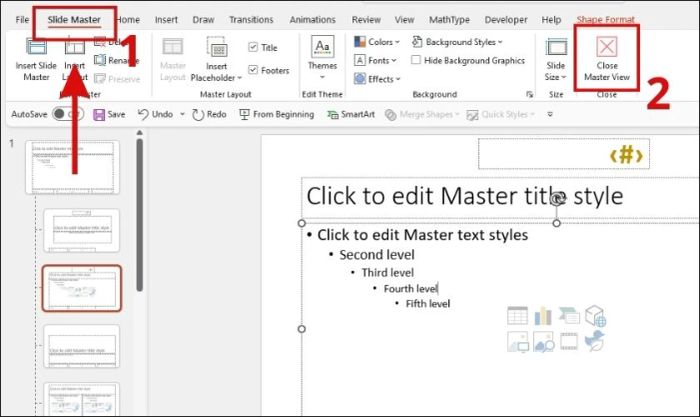Click the Rename layout button
The height and width of the screenshot is (417, 700).
pyautogui.click(x=117, y=60)
